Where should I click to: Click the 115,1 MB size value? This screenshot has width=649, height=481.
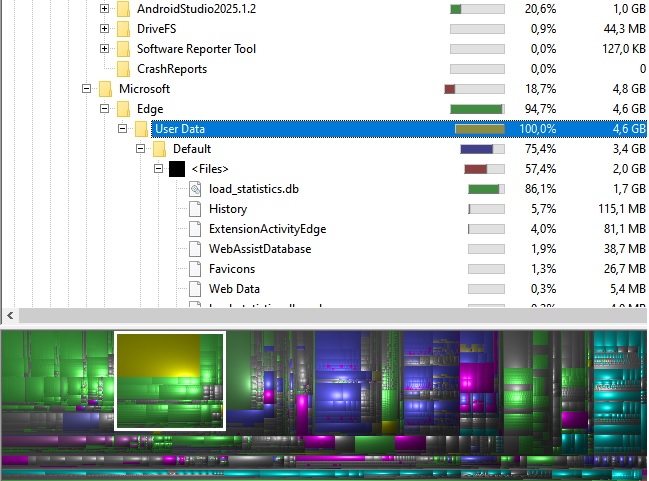622,209
